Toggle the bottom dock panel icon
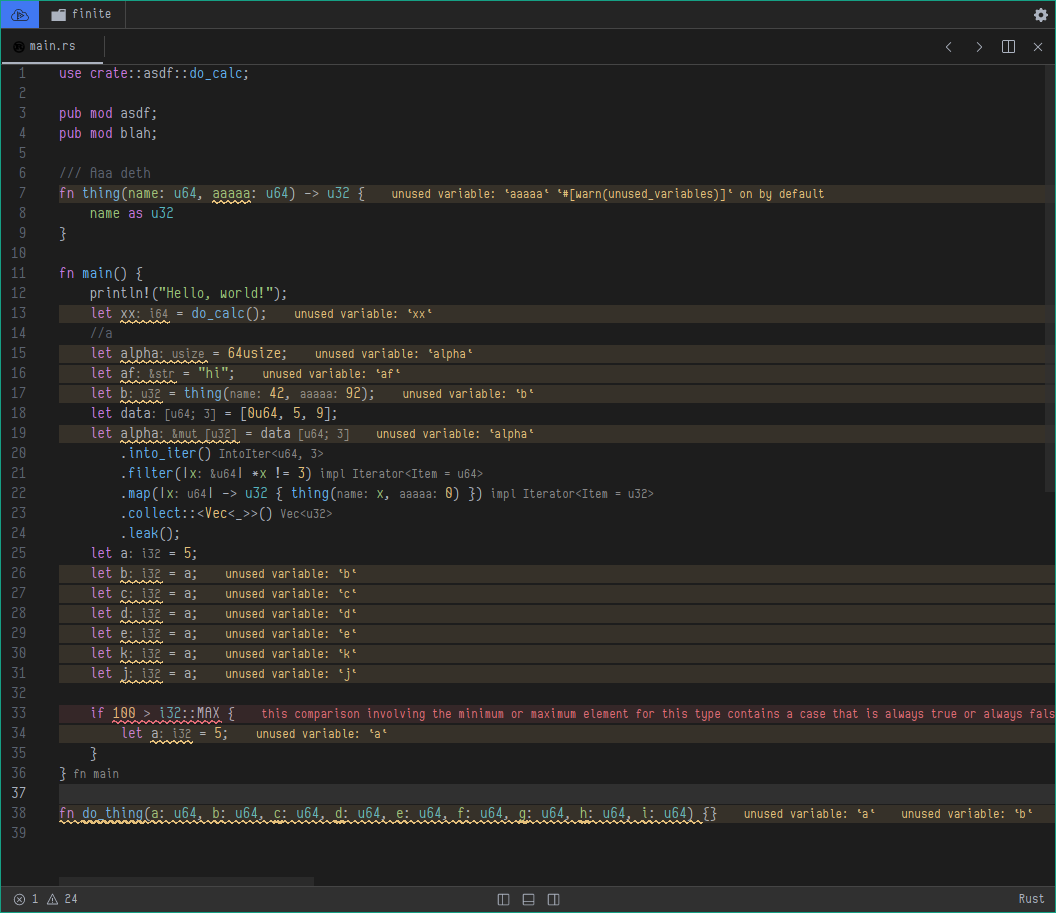The image size is (1056, 913). [x=529, y=900]
